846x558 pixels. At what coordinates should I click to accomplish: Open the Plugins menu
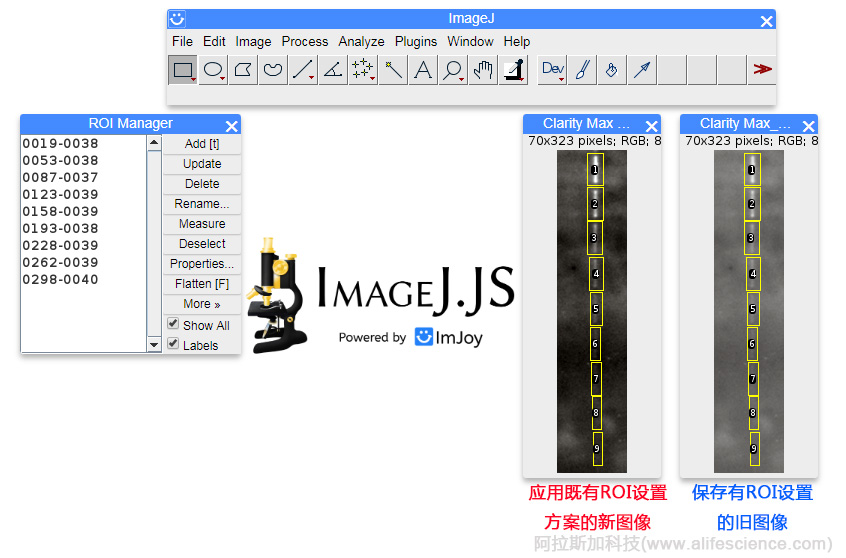(x=416, y=42)
